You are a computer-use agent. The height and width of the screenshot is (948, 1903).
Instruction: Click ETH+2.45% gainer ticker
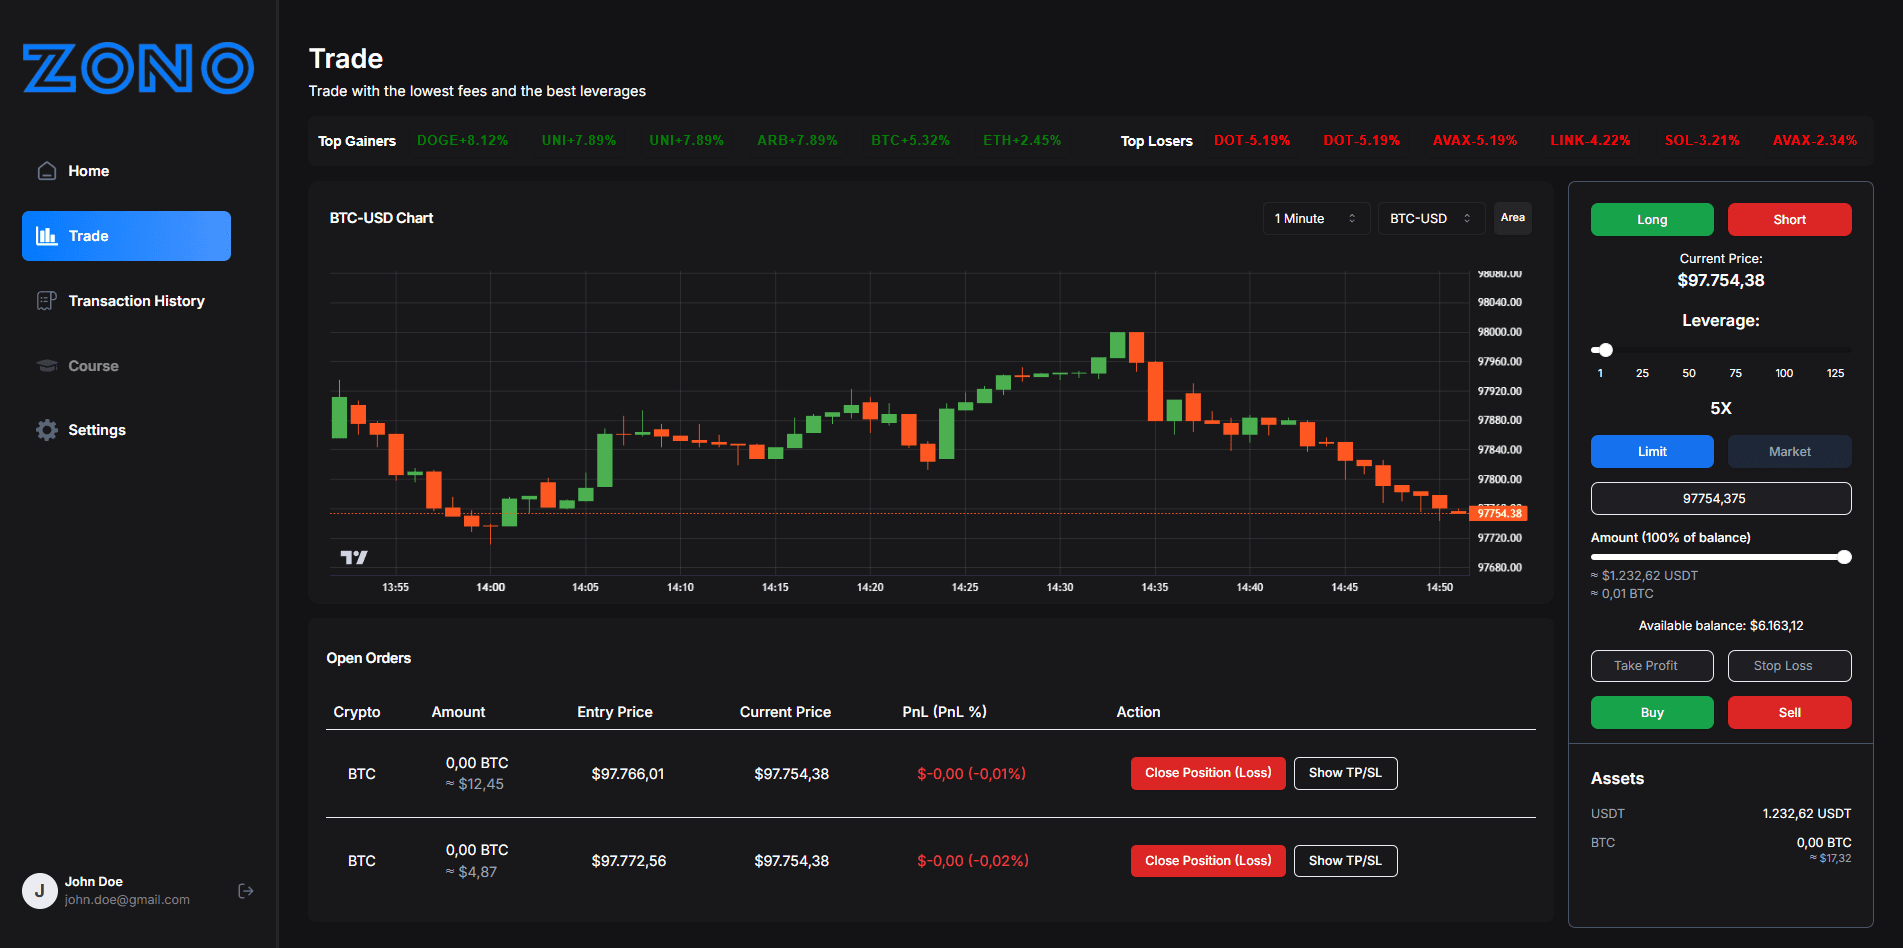(x=1022, y=141)
